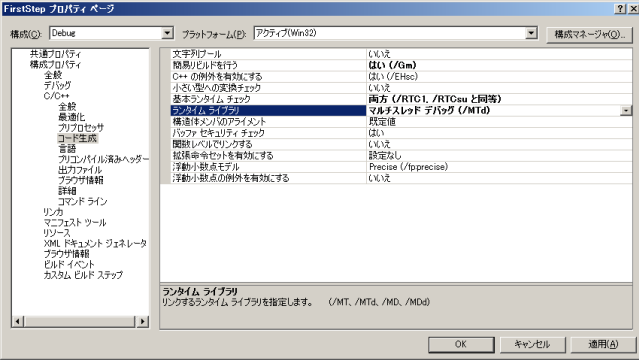
Task: Click the 関数レベルでリンクする property
Action: tap(268, 144)
